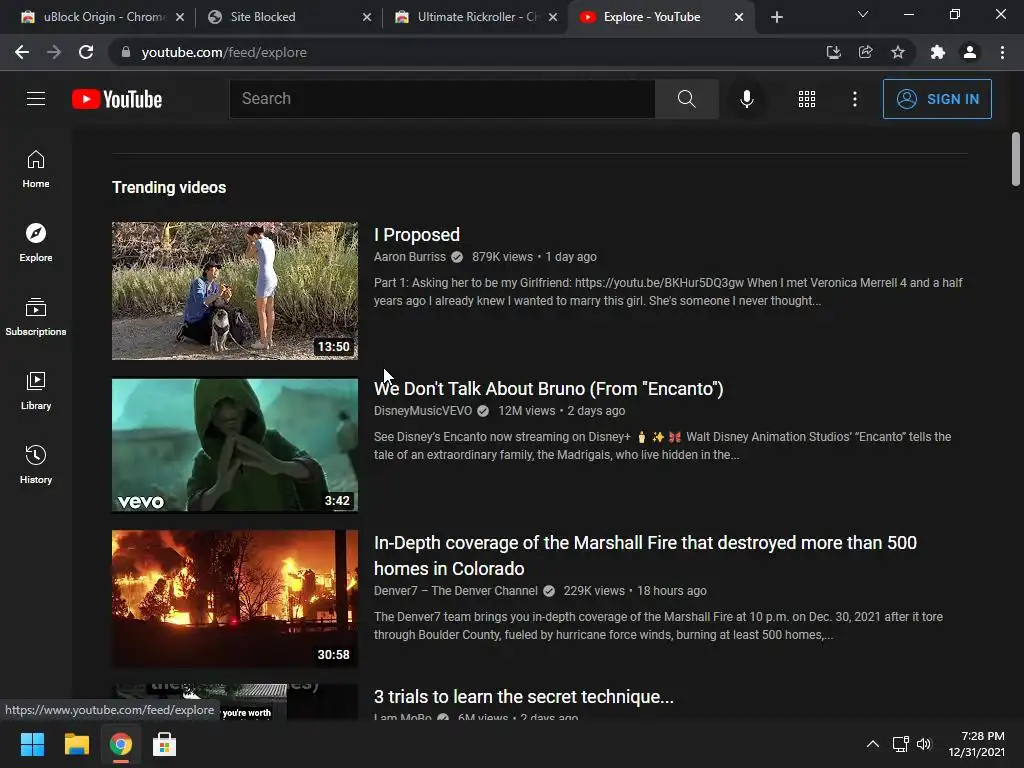Image resolution: width=1024 pixels, height=768 pixels.
Task: Click the YouTube logo
Action: tap(117, 99)
